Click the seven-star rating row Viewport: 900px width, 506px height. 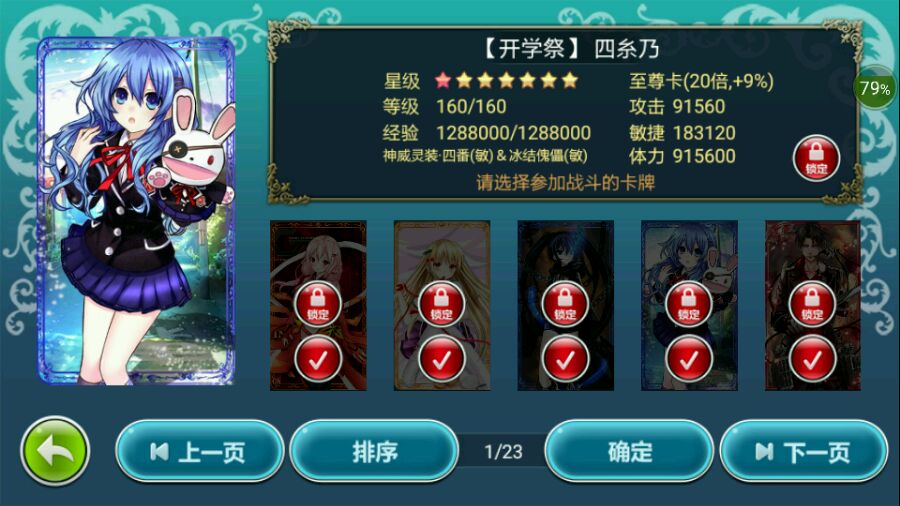click(506, 80)
